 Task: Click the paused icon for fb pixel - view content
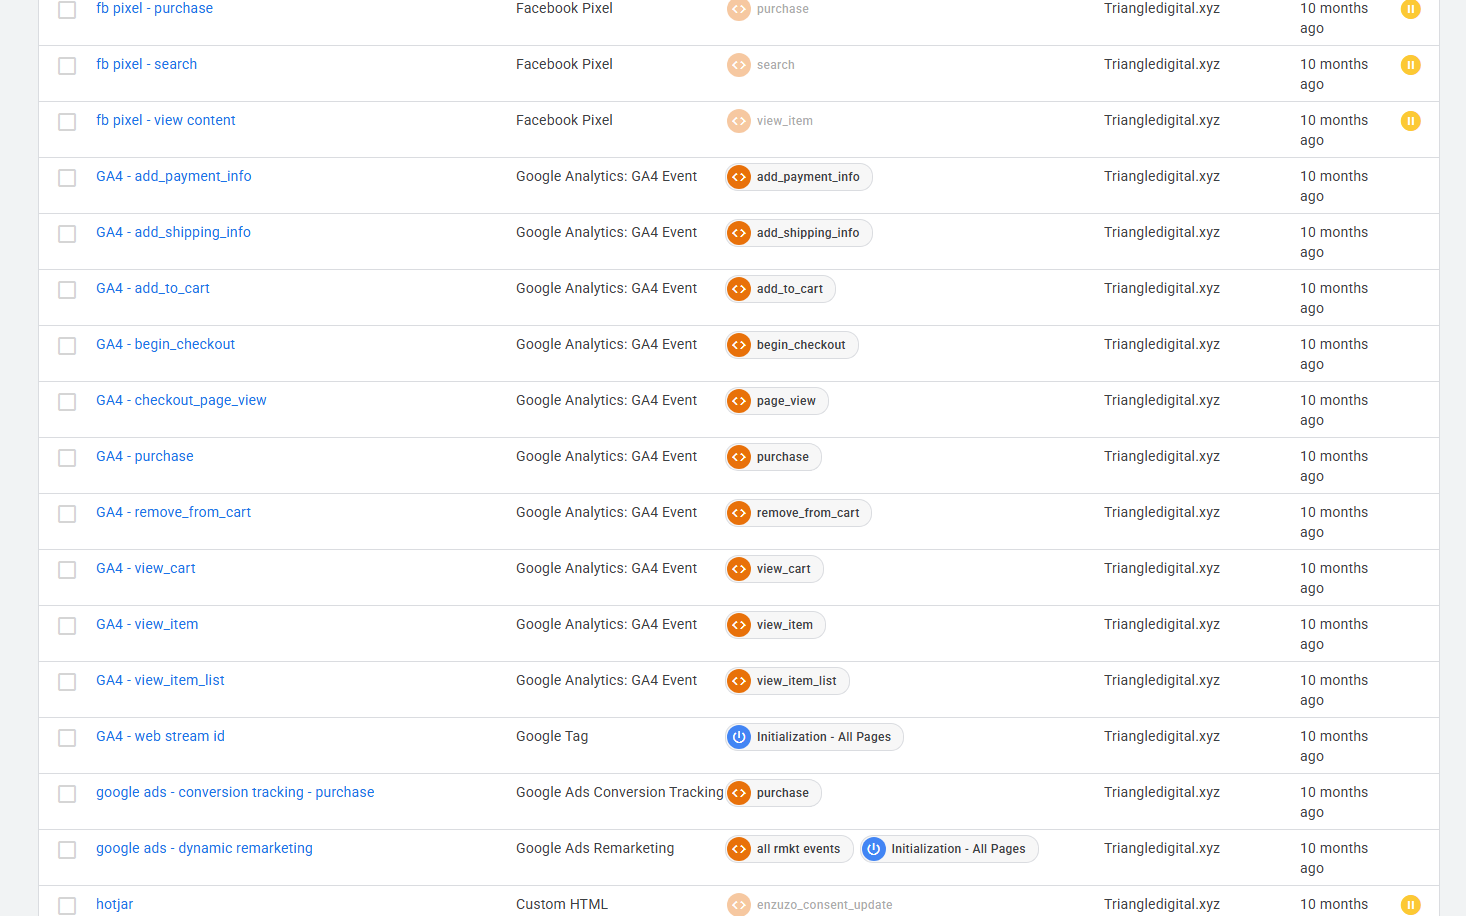point(1411,121)
